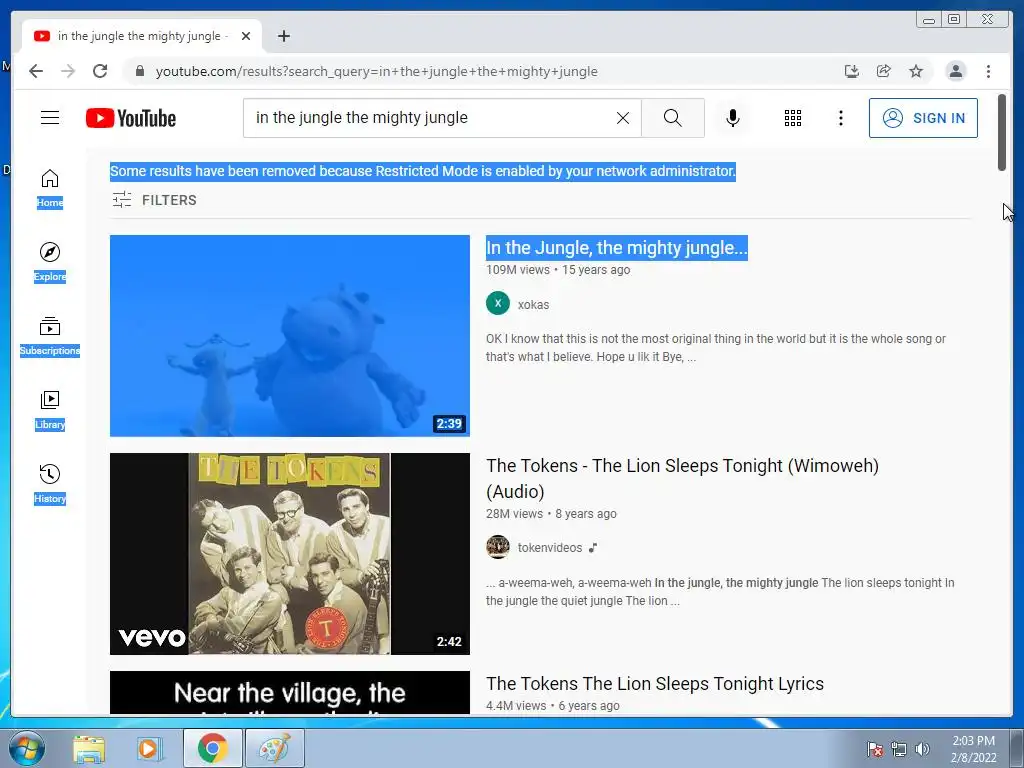Open tokenvideos channel avatar

(498, 547)
